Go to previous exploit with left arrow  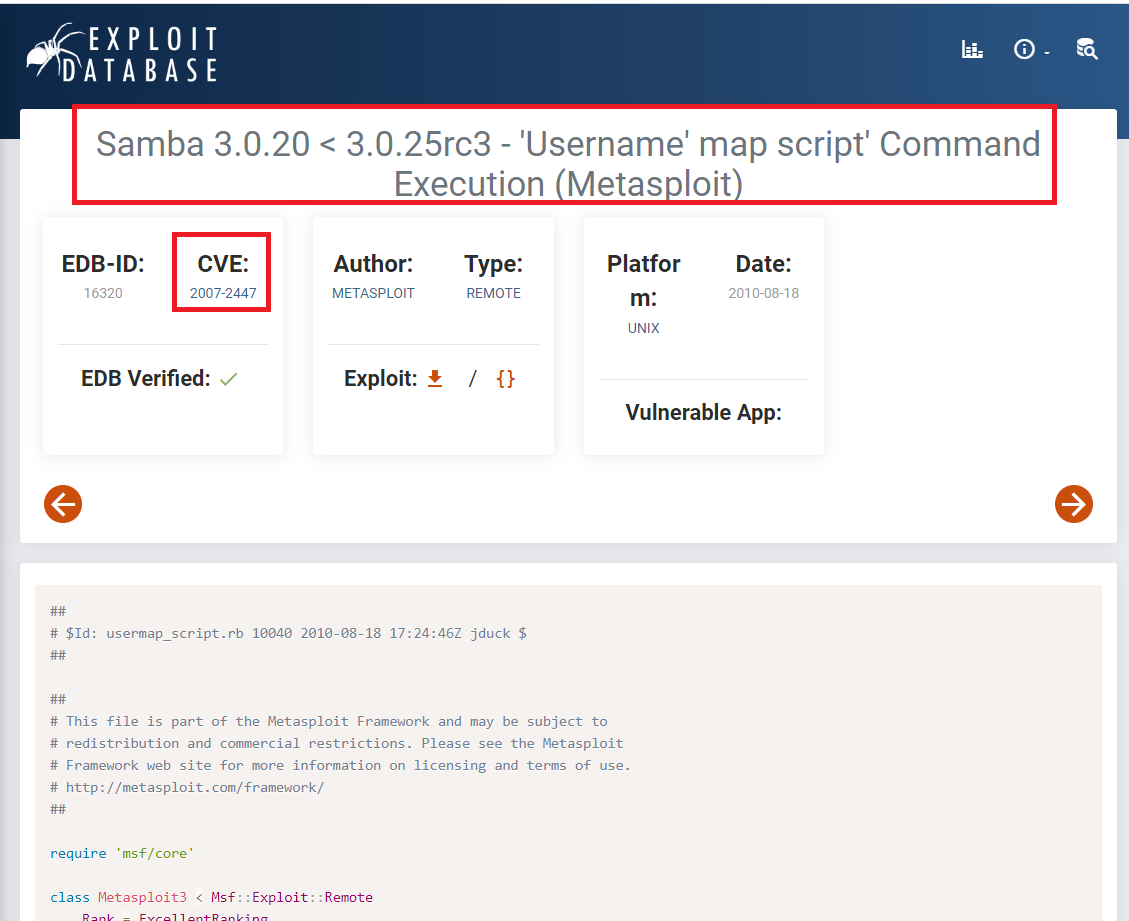[x=63, y=504]
